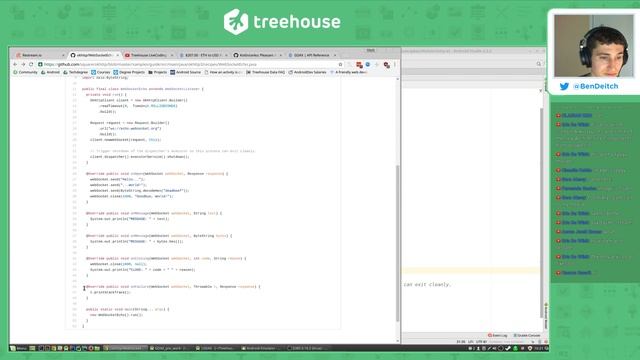Click the webcam video thumbnail
This screenshot has width=640, height=360.
point(593,46)
